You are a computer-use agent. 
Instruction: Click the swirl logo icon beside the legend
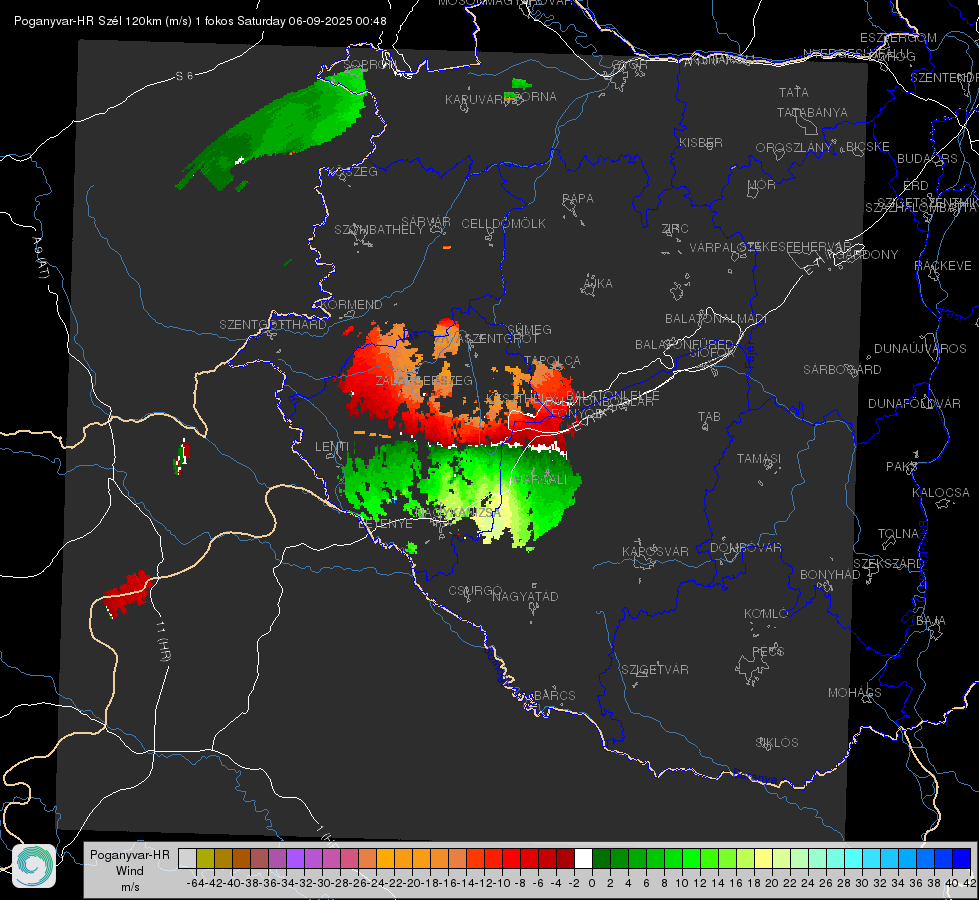click(34, 866)
